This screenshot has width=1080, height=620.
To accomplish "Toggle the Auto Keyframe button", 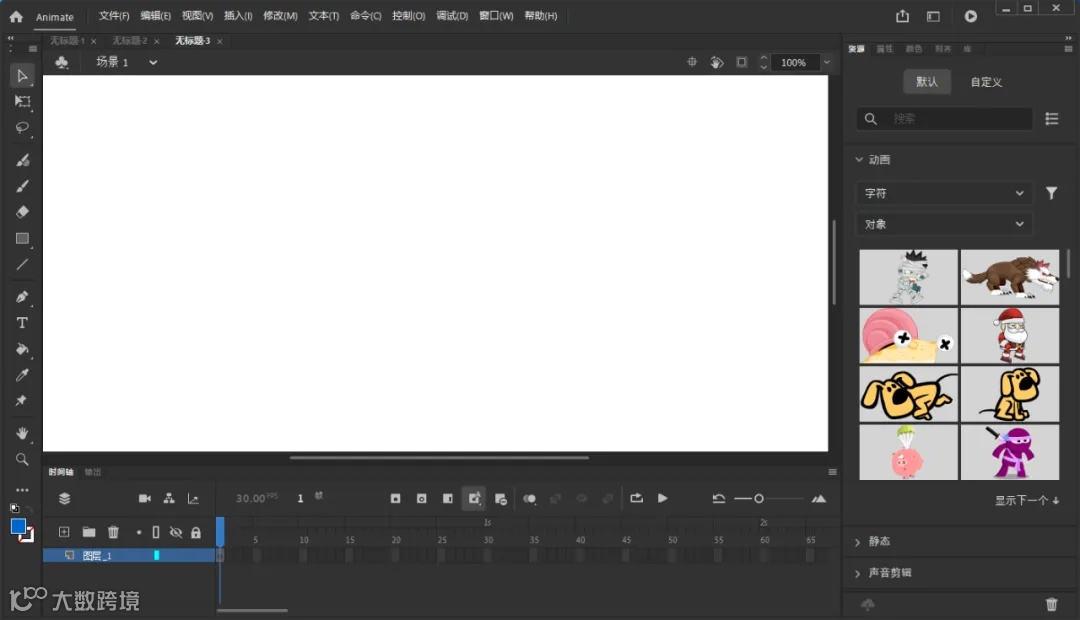I will pos(474,498).
